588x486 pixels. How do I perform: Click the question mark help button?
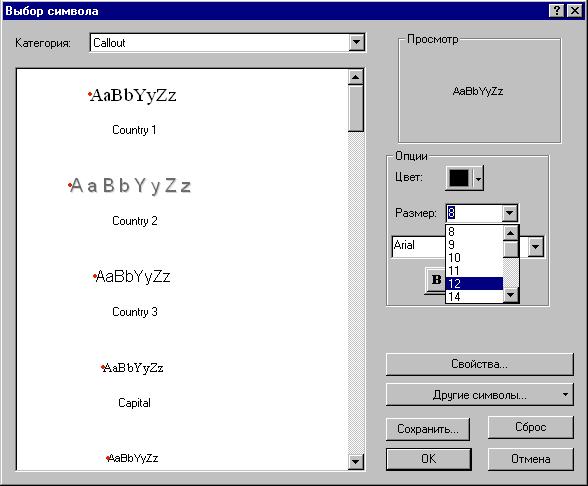557,10
